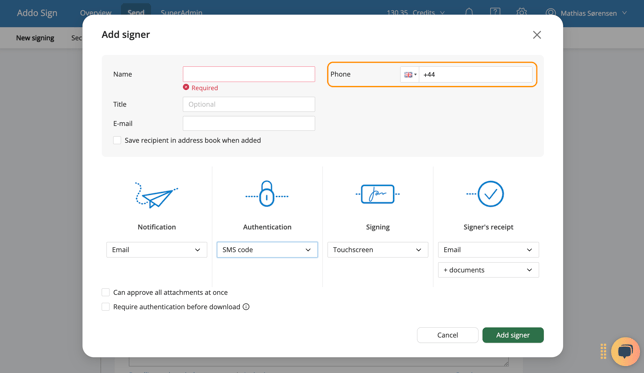Screen dimensions: 644x373
Task: Open the chat support bubble icon
Action: pyautogui.click(x=625, y=352)
